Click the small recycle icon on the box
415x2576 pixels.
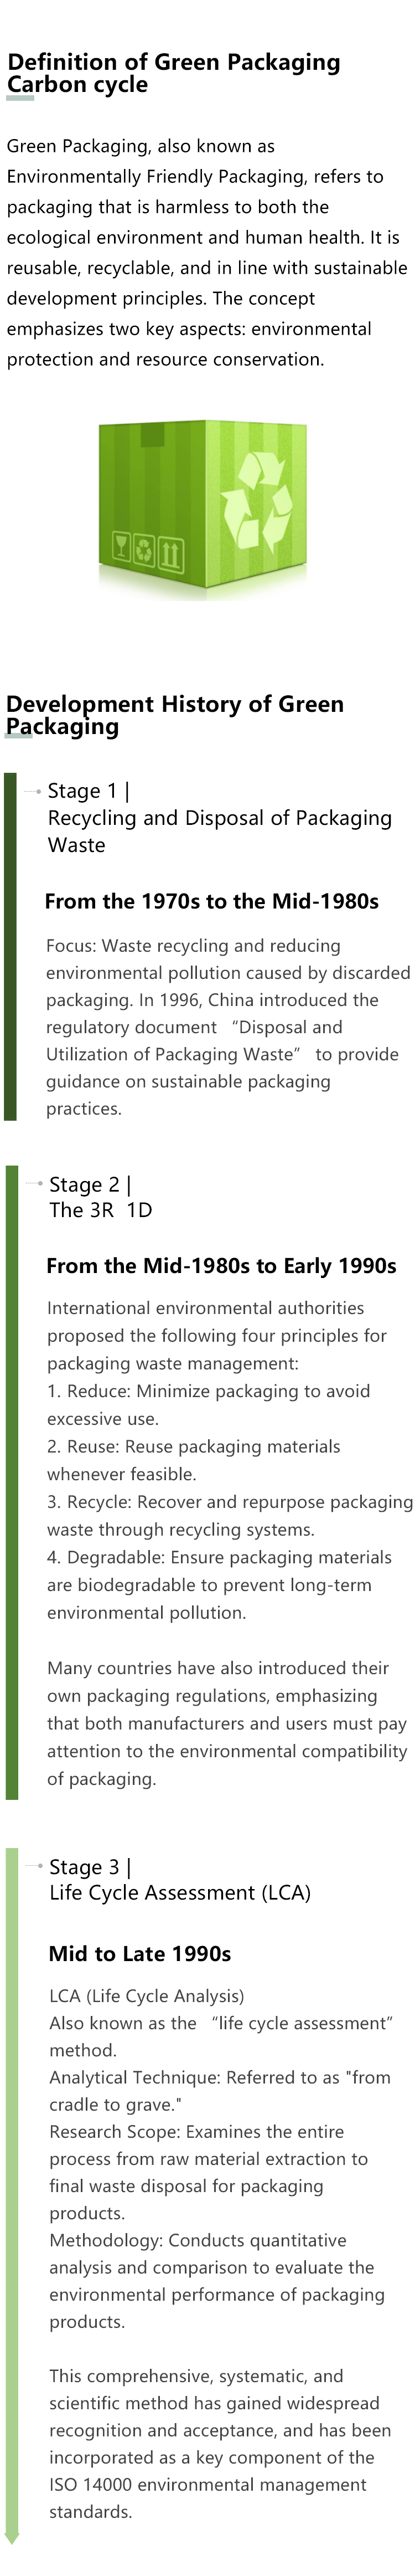point(145,551)
